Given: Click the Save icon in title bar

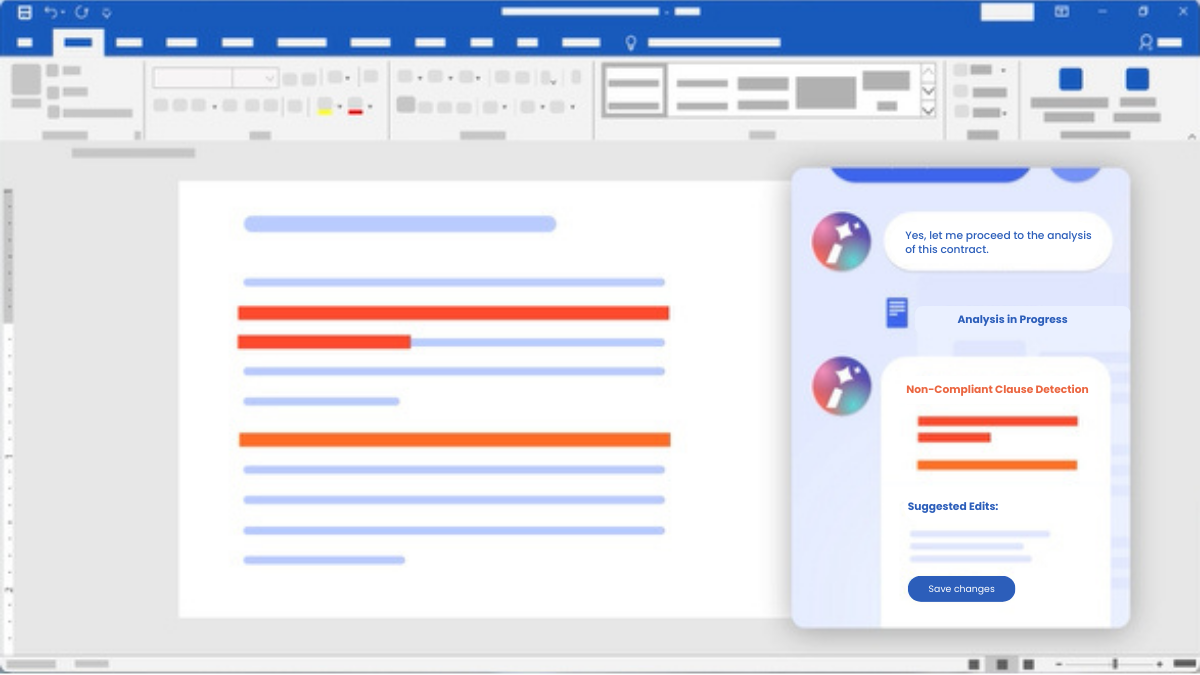Looking at the screenshot, I should click(x=25, y=13).
